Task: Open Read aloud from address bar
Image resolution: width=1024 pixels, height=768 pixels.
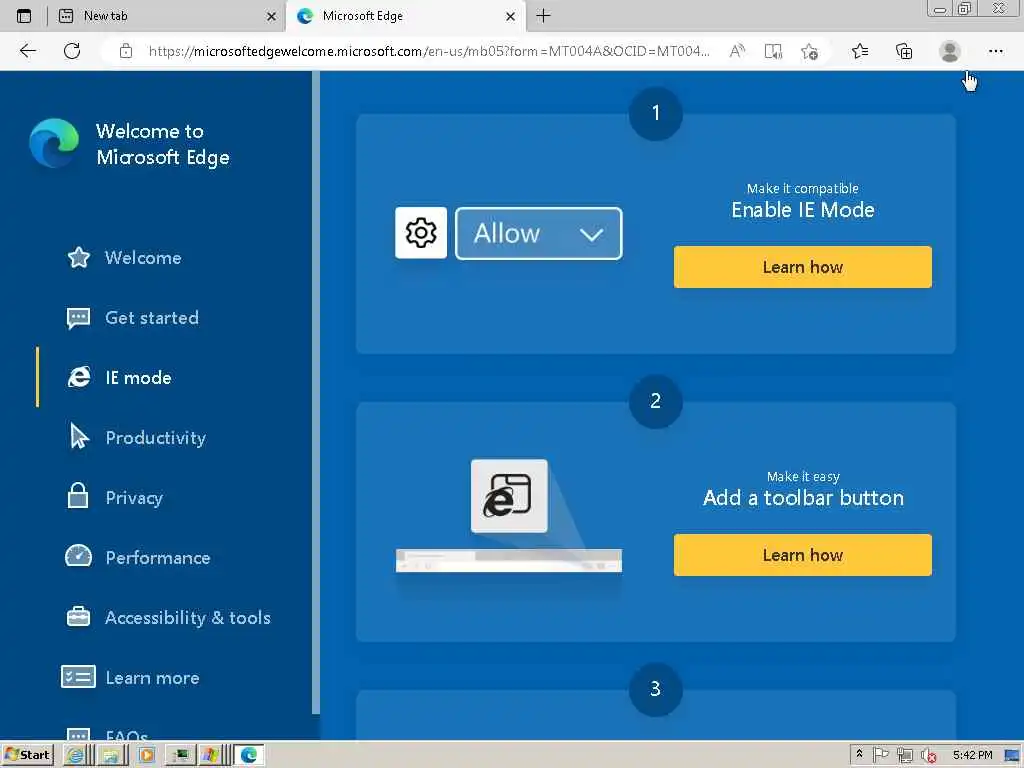Action: 737,51
